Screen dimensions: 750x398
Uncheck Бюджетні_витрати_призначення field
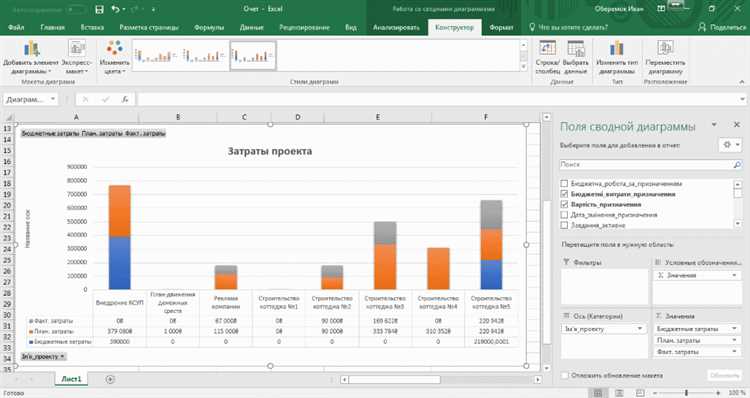pos(564,194)
